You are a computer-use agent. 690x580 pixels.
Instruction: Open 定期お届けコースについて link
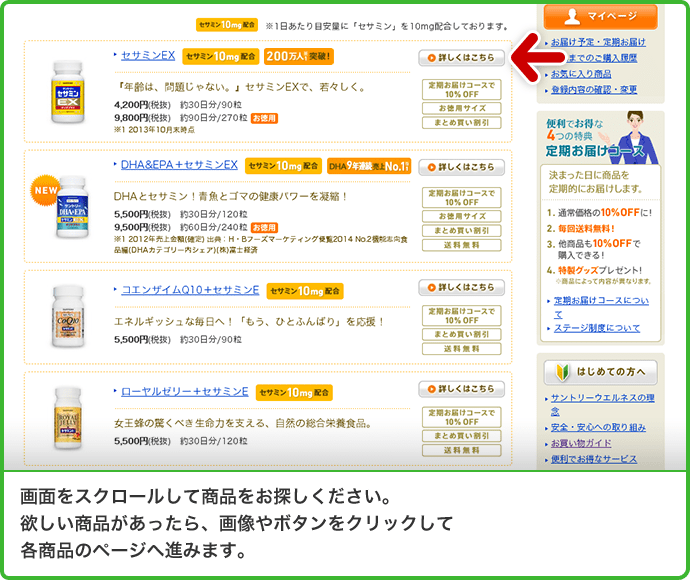click(601, 307)
